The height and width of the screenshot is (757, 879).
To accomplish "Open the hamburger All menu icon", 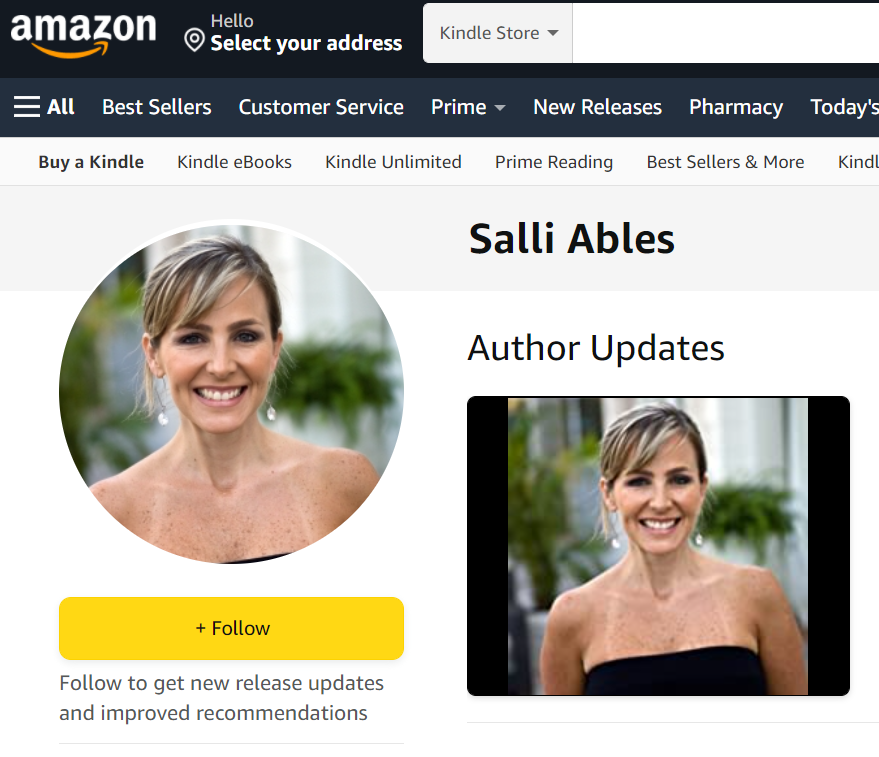I will [27, 107].
